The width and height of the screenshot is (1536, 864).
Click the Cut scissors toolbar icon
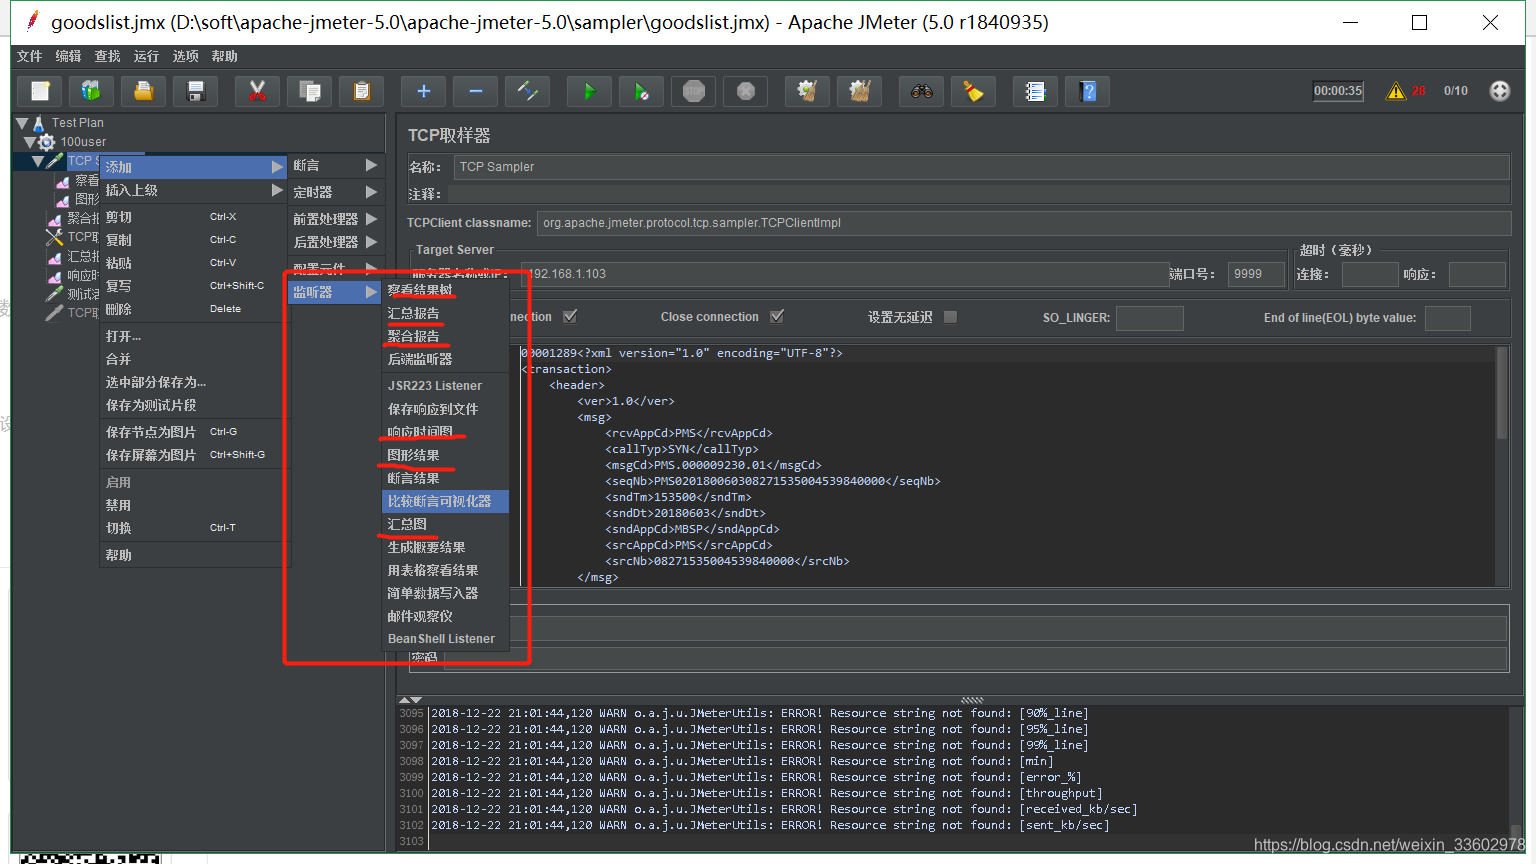[x=257, y=91]
